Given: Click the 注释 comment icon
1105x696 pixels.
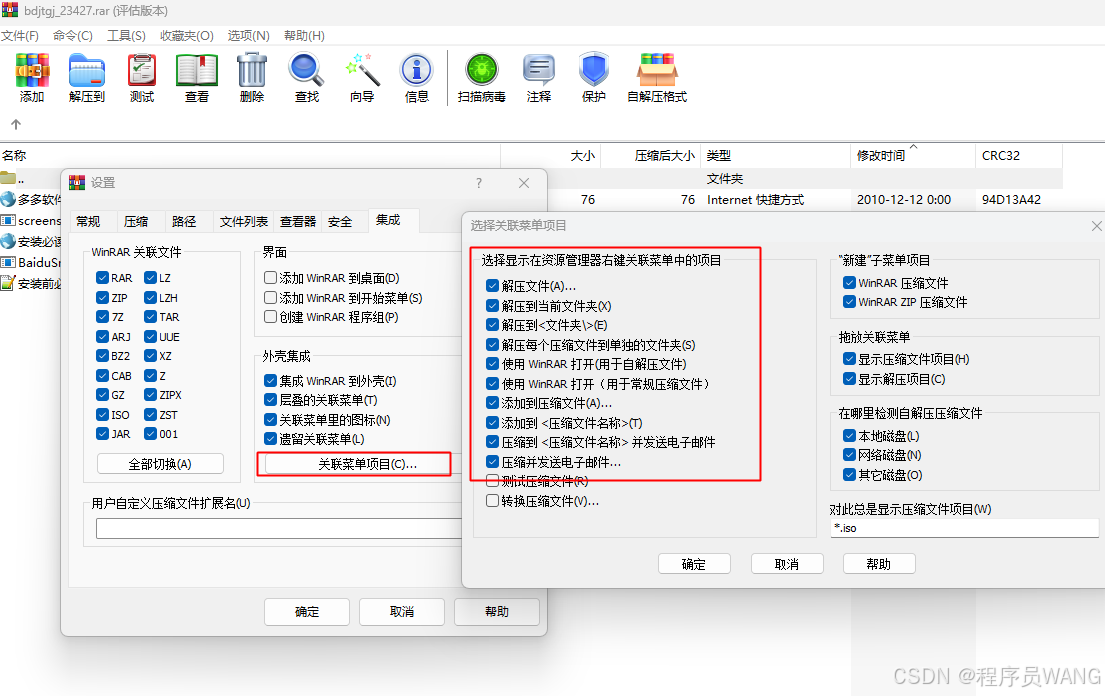Looking at the screenshot, I should [x=539, y=70].
